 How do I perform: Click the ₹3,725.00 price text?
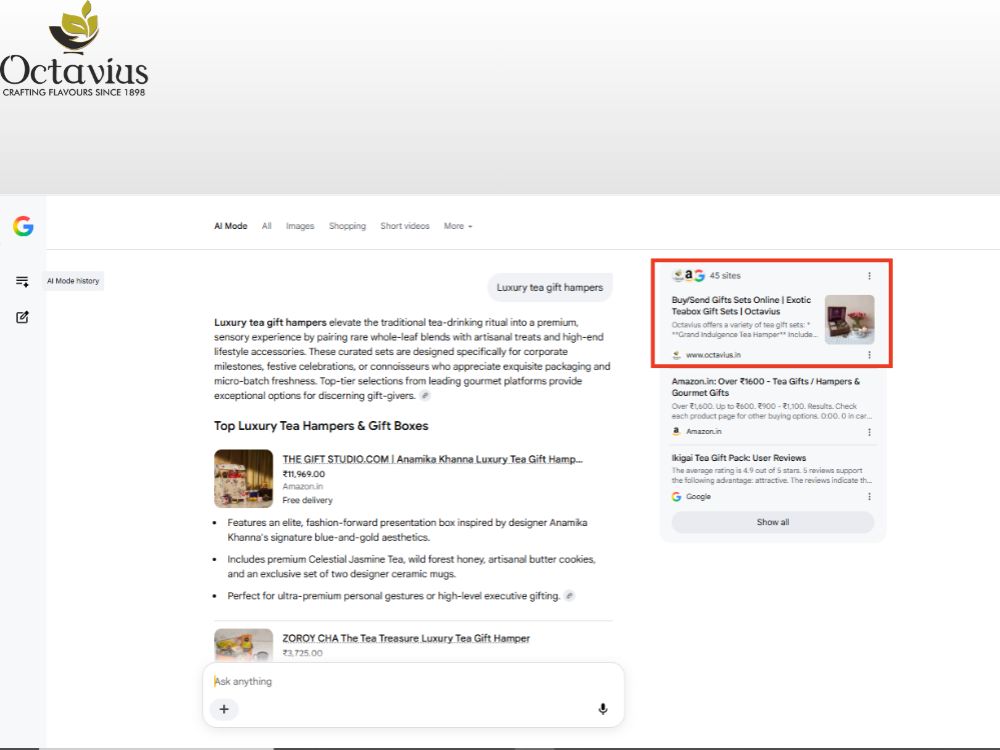(302, 653)
